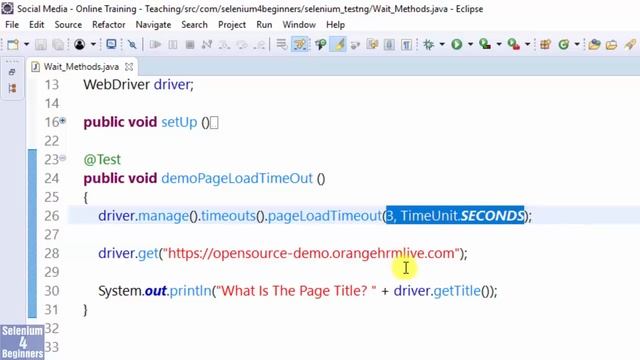Open the External Tools dropdown arrow
The image size is (640, 360).
tap(527, 44)
